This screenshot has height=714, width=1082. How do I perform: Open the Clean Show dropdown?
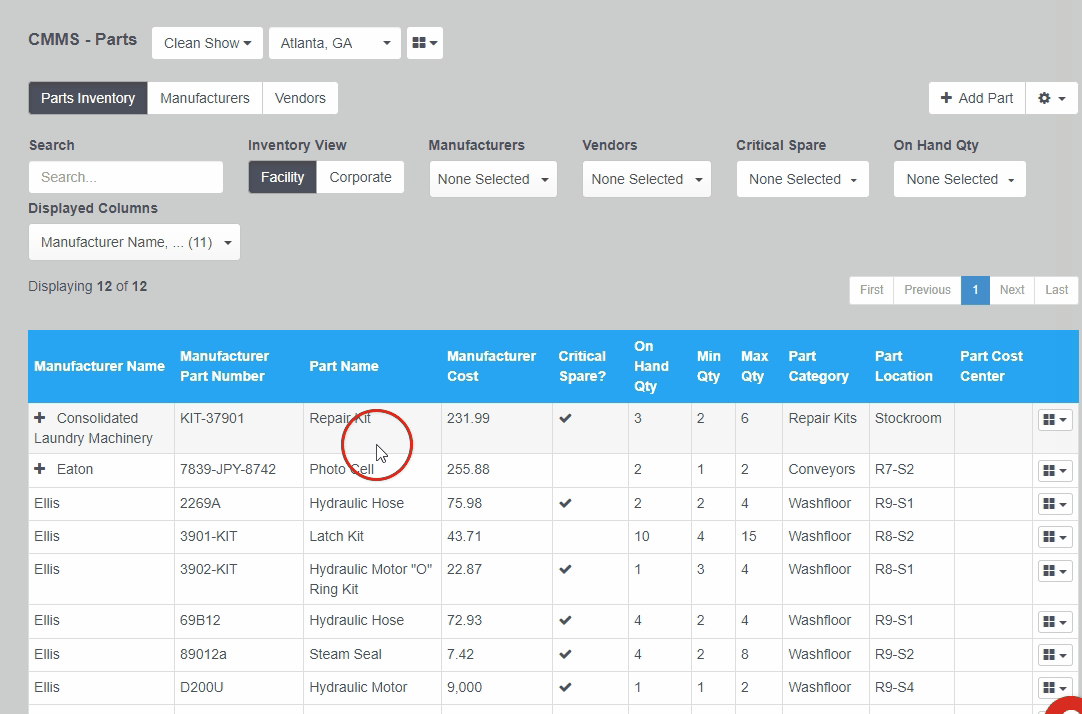pos(207,43)
